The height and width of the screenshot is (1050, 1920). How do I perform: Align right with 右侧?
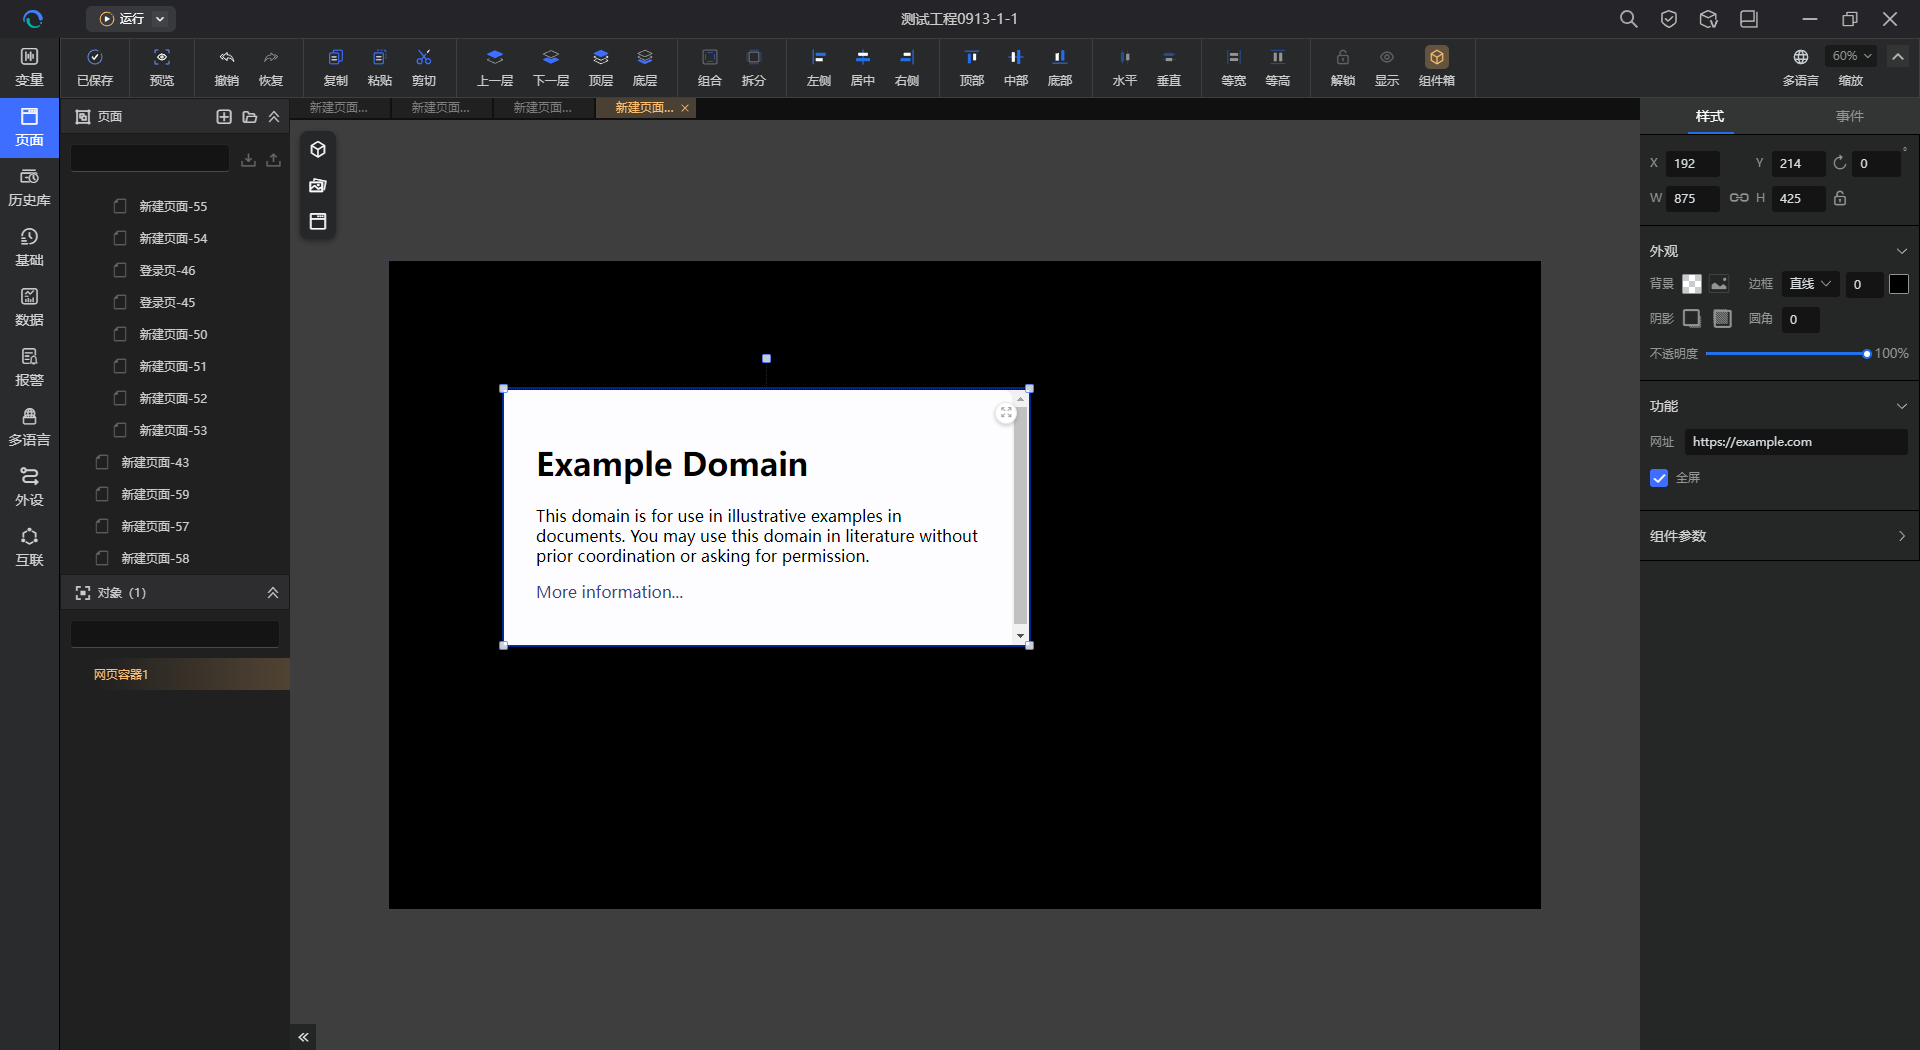point(907,67)
